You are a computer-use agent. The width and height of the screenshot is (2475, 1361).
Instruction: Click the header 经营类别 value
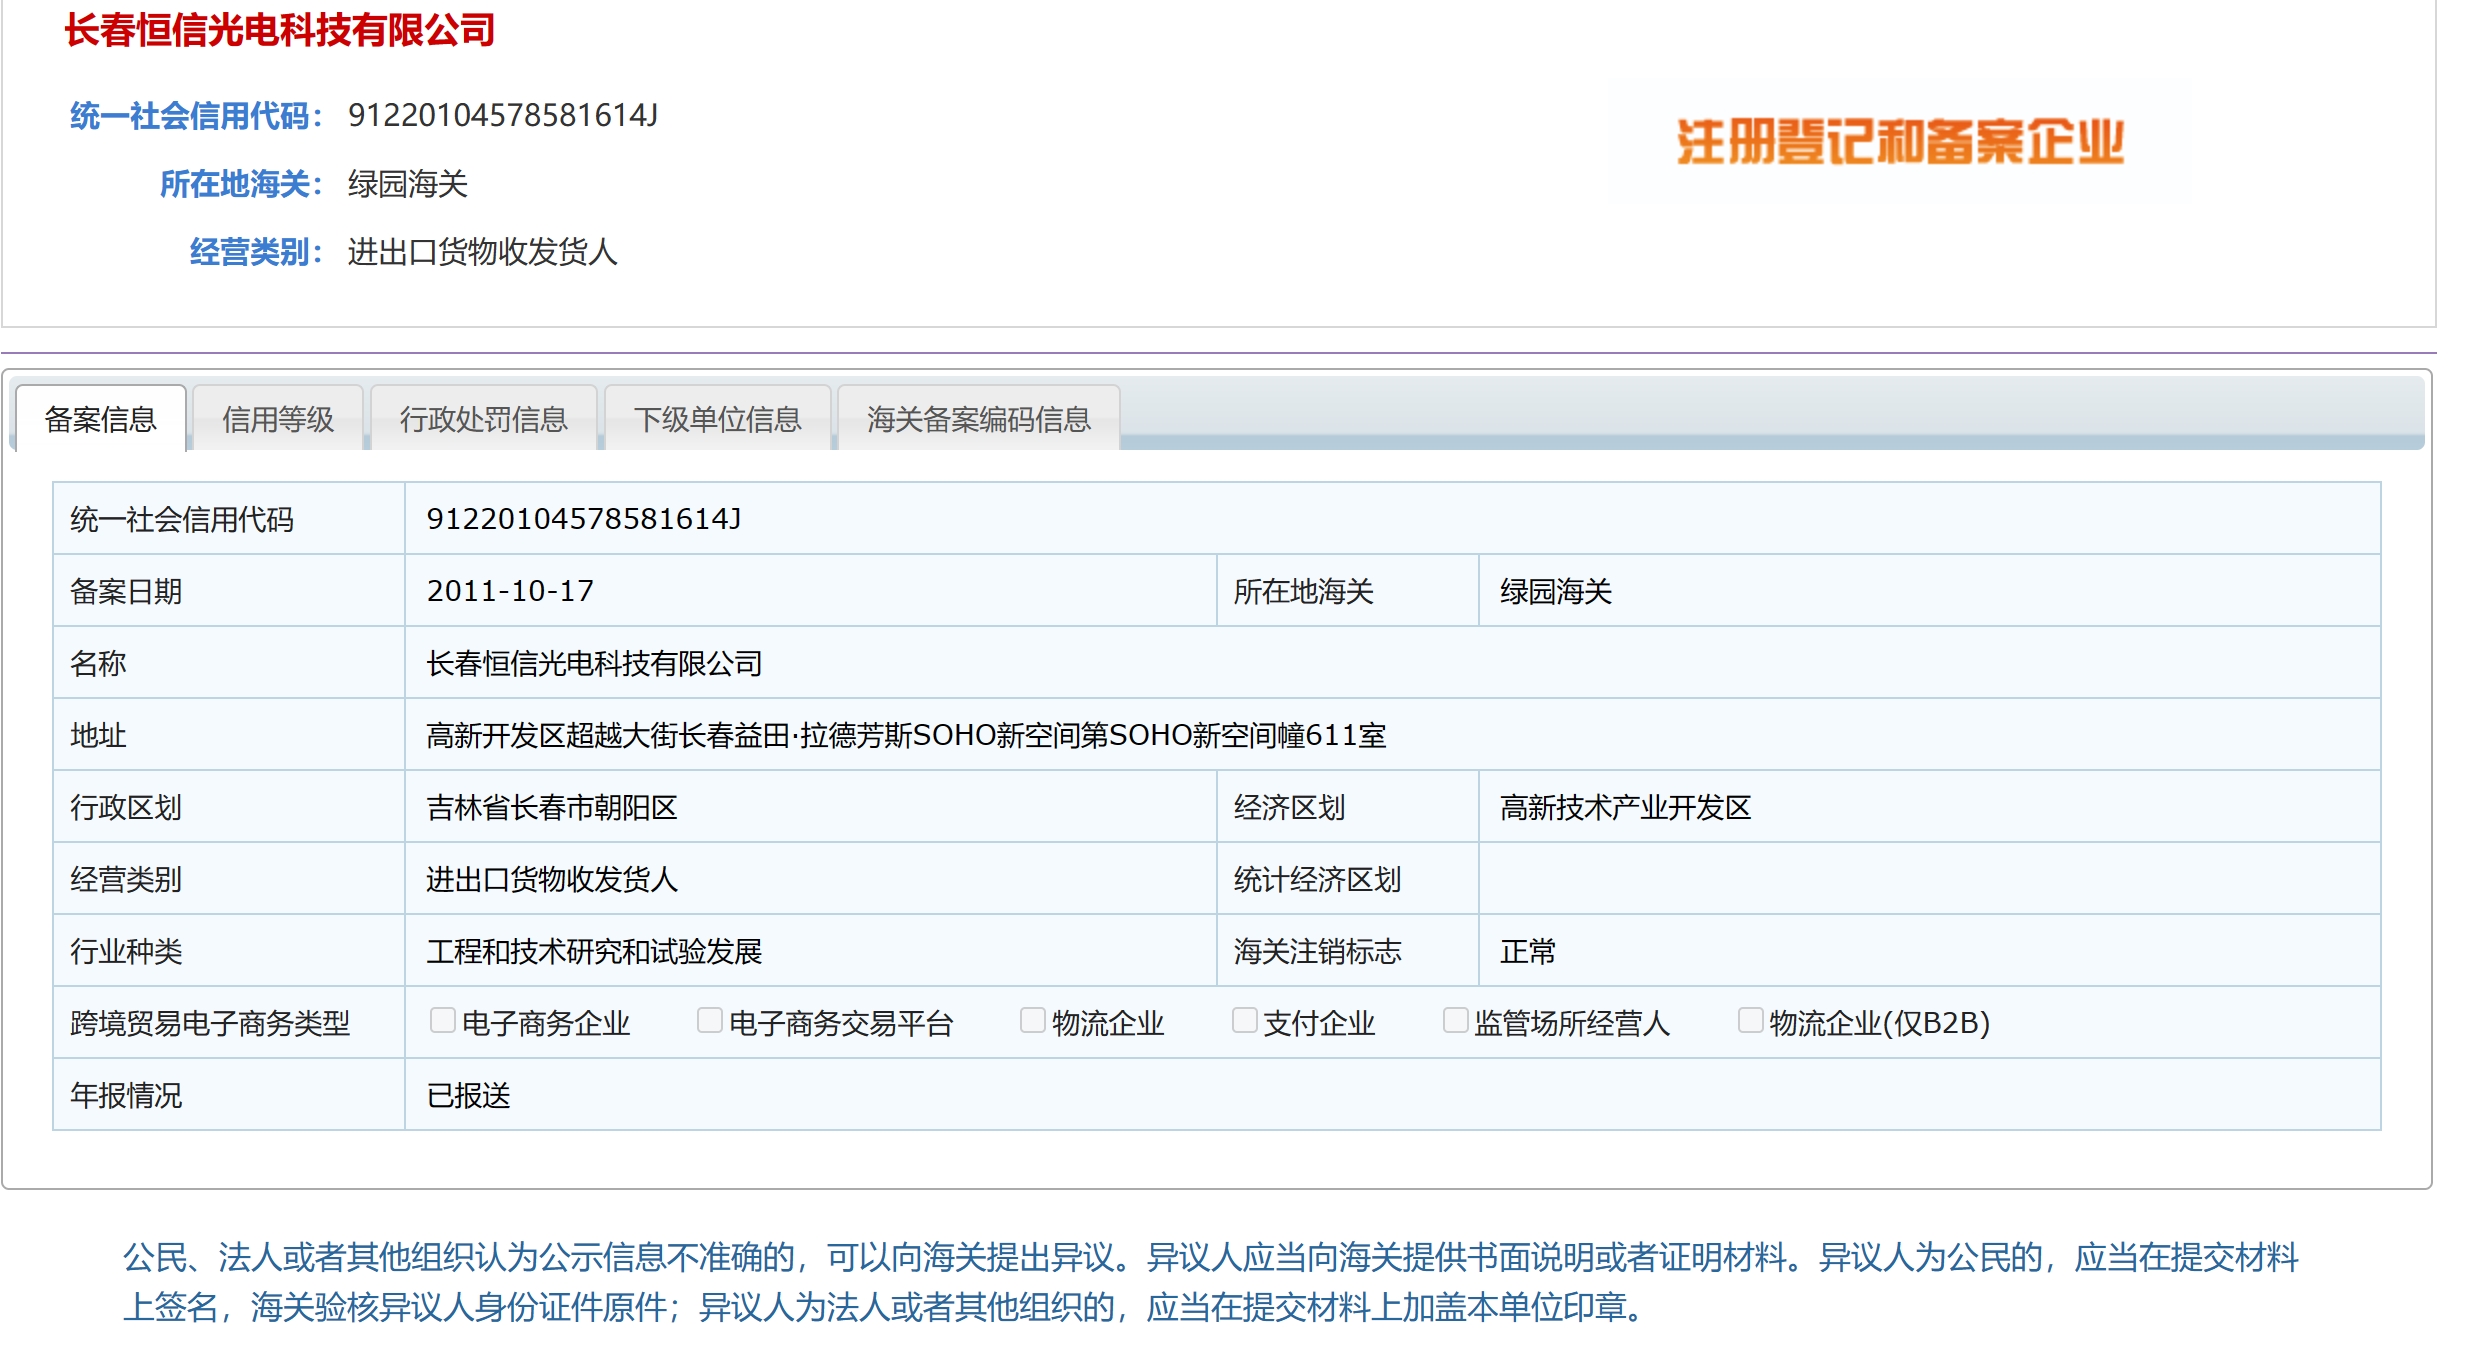click(483, 252)
